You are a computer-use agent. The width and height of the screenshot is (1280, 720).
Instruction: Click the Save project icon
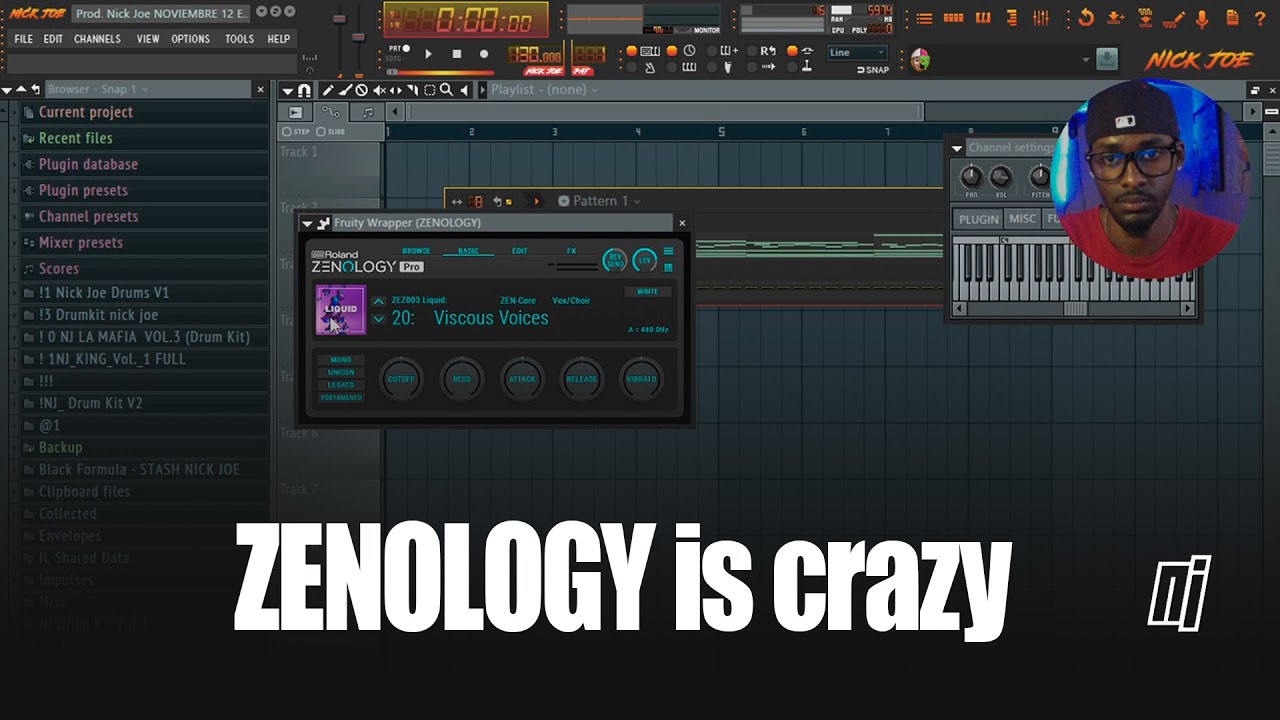pyautogui.click(x=1116, y=18)
